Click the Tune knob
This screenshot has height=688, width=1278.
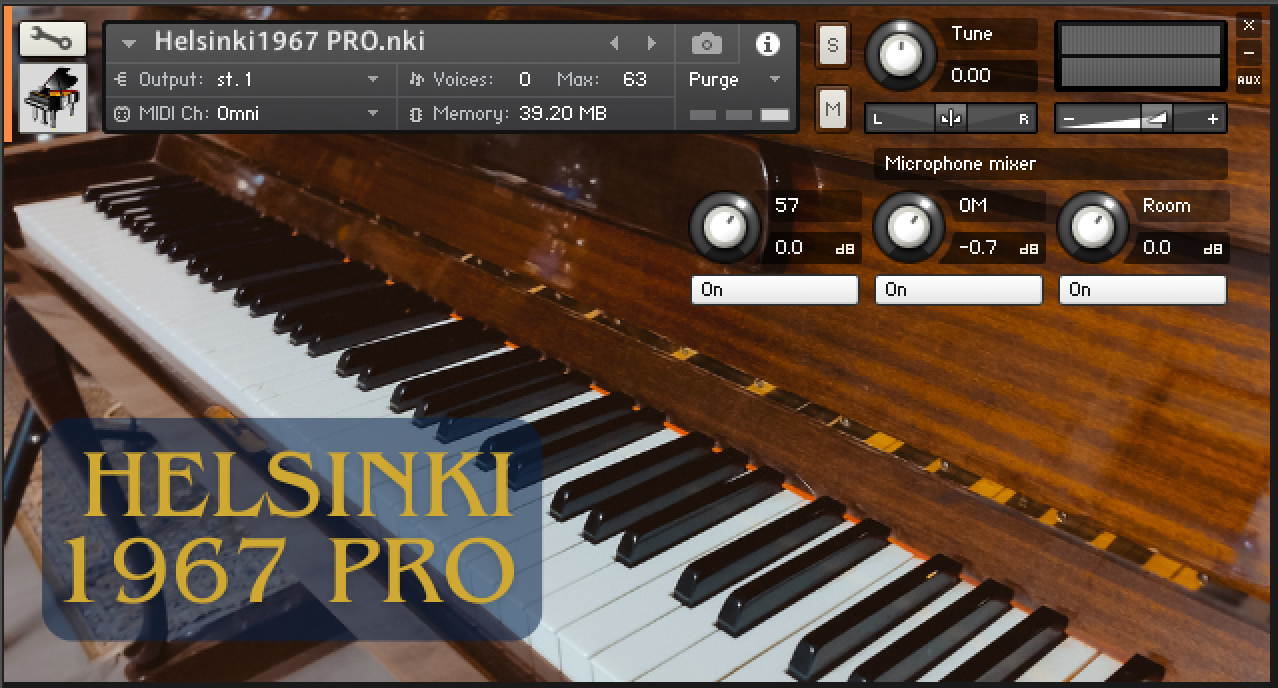900,55
